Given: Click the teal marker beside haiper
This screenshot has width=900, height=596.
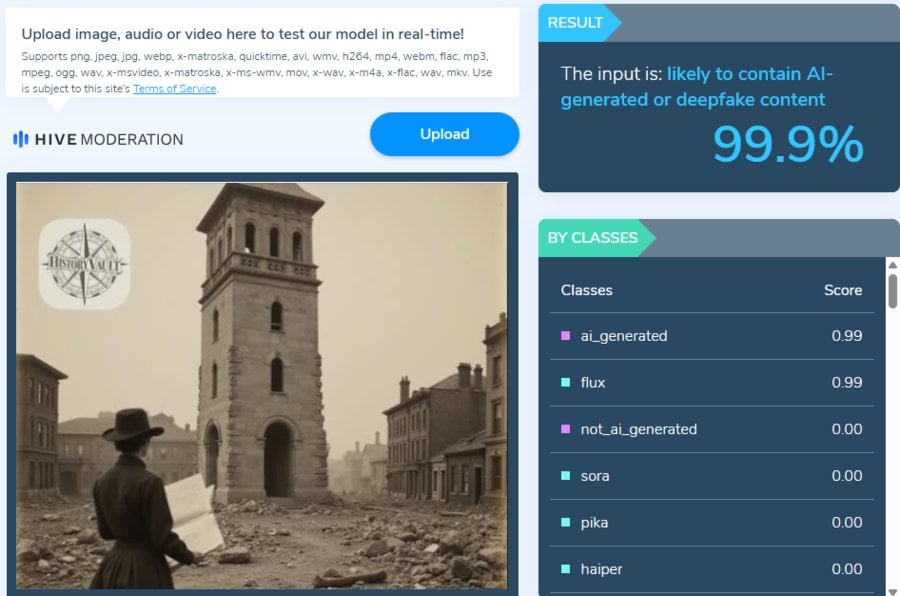Looking at the screenshot, I should (566, 569).
